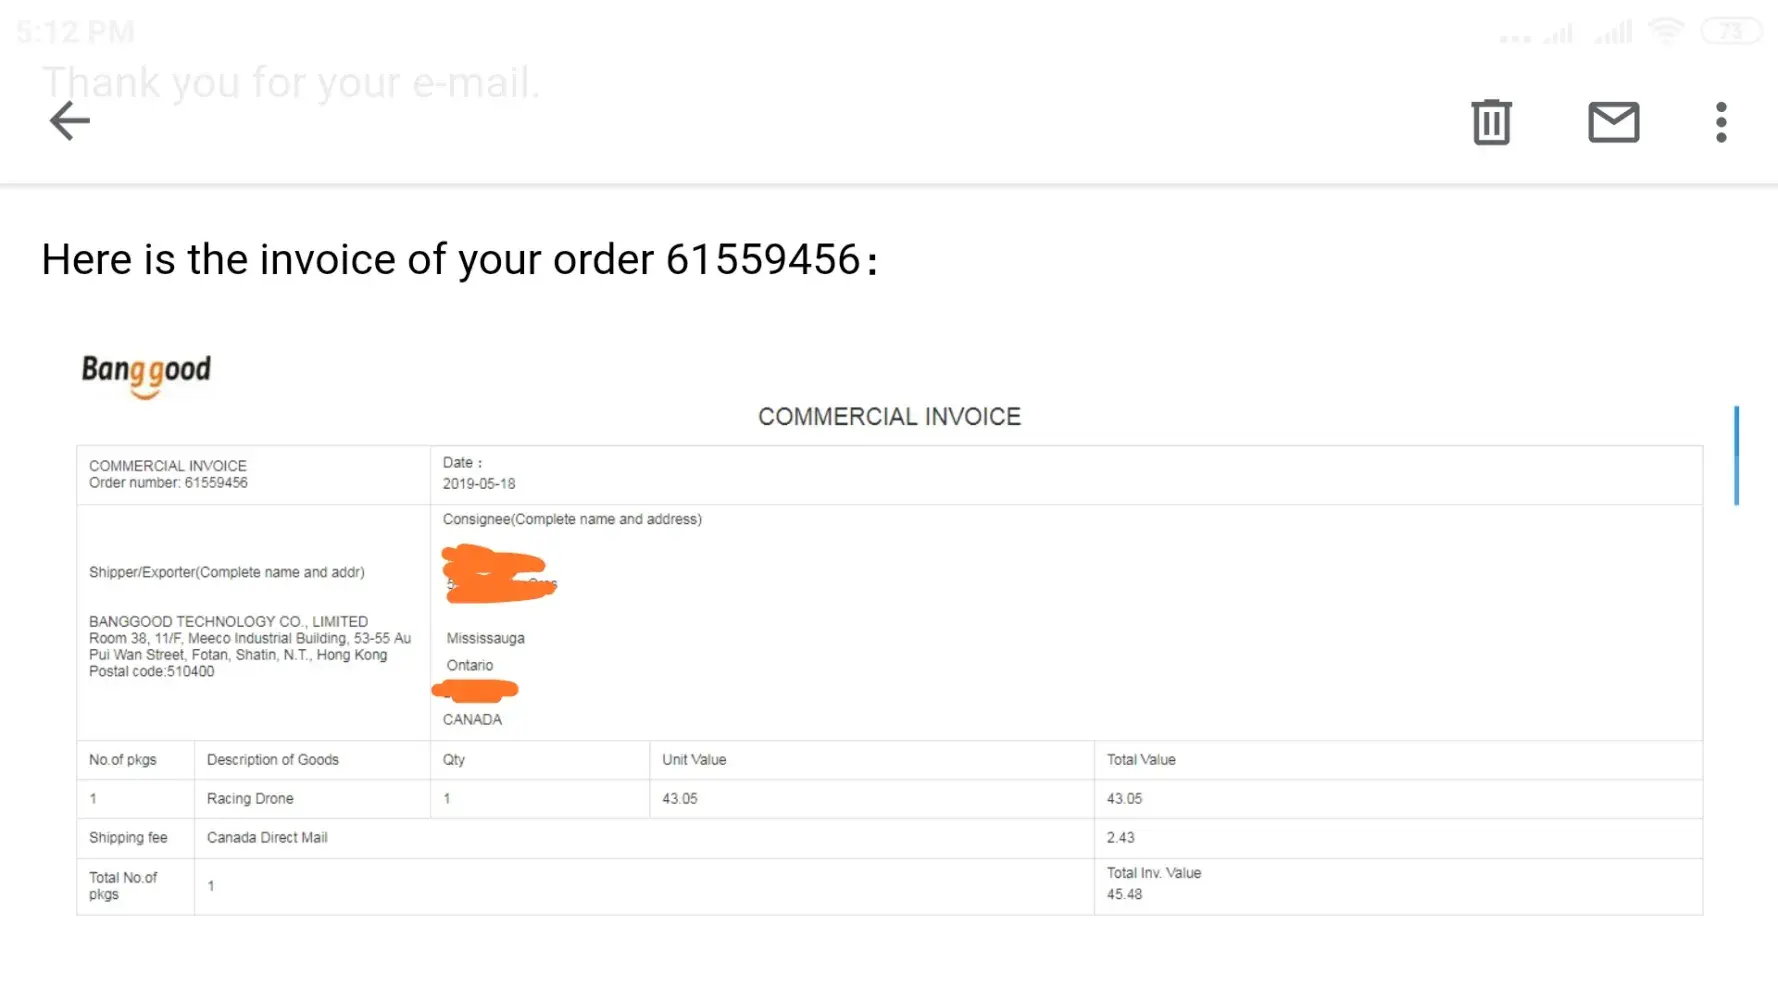Tap the 5:12 PM clock in status bar
The height and width of the screenshot is (1000, 1778).
(76, 32)
